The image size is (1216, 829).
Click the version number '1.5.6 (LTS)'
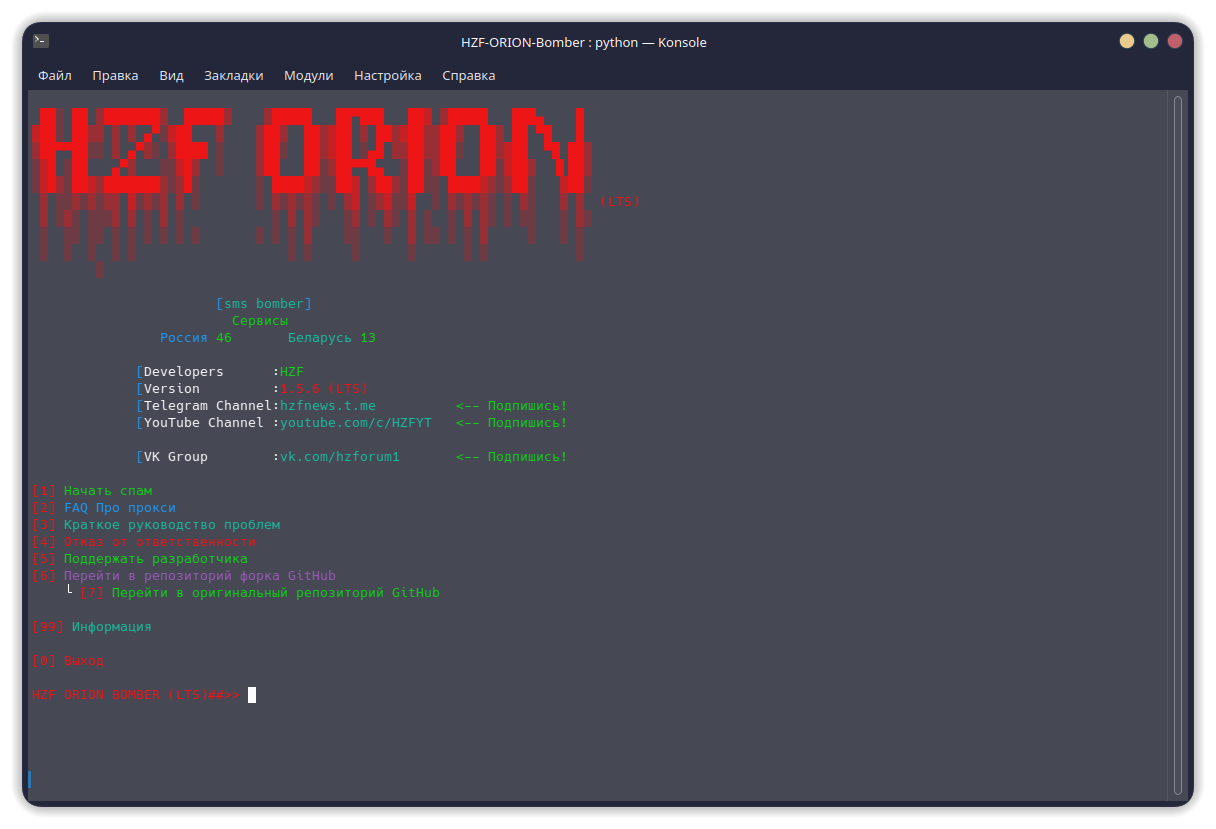(324, 388)
